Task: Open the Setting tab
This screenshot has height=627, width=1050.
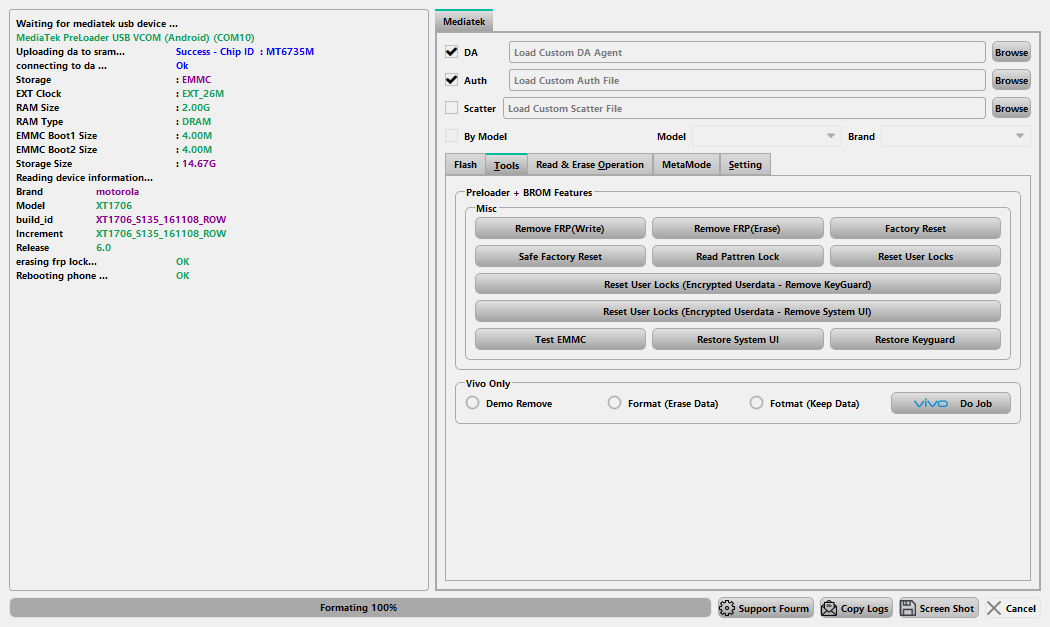Action: coord(745,165)
